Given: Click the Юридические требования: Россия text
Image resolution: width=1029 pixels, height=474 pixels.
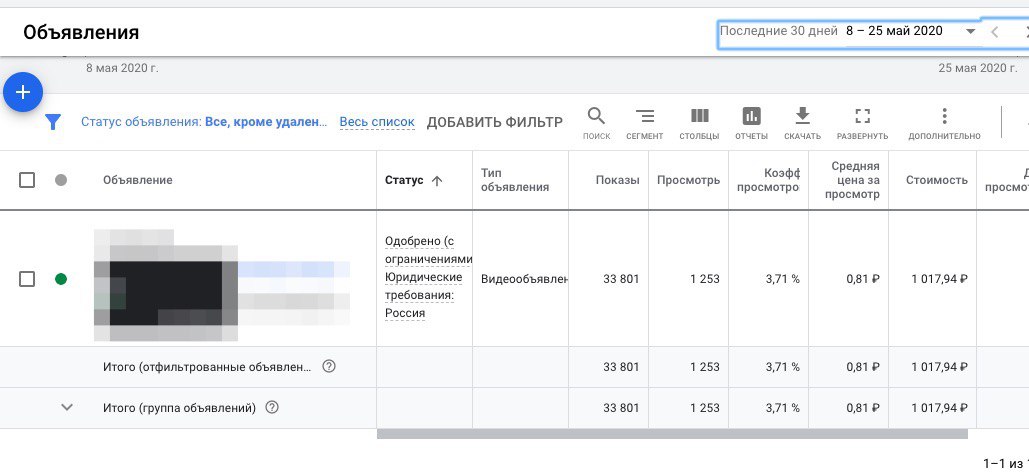Looking at the screenshot, I should 423,295.
